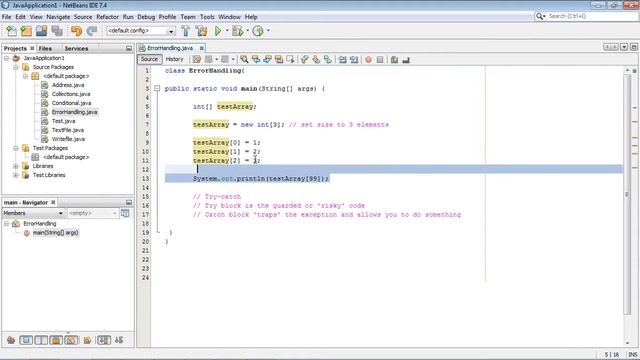Click the Profile Project toolbar icon
This screenshot has height=360, width=640.
(x=258, y=31)
